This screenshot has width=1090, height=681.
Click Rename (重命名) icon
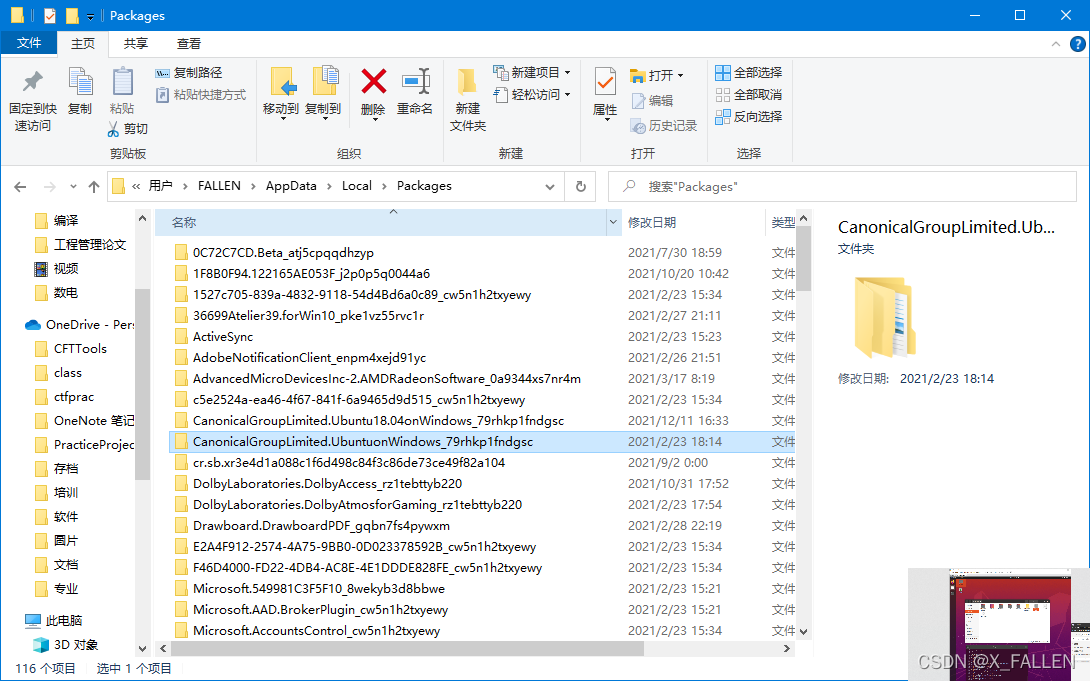(x=415, y=82)
